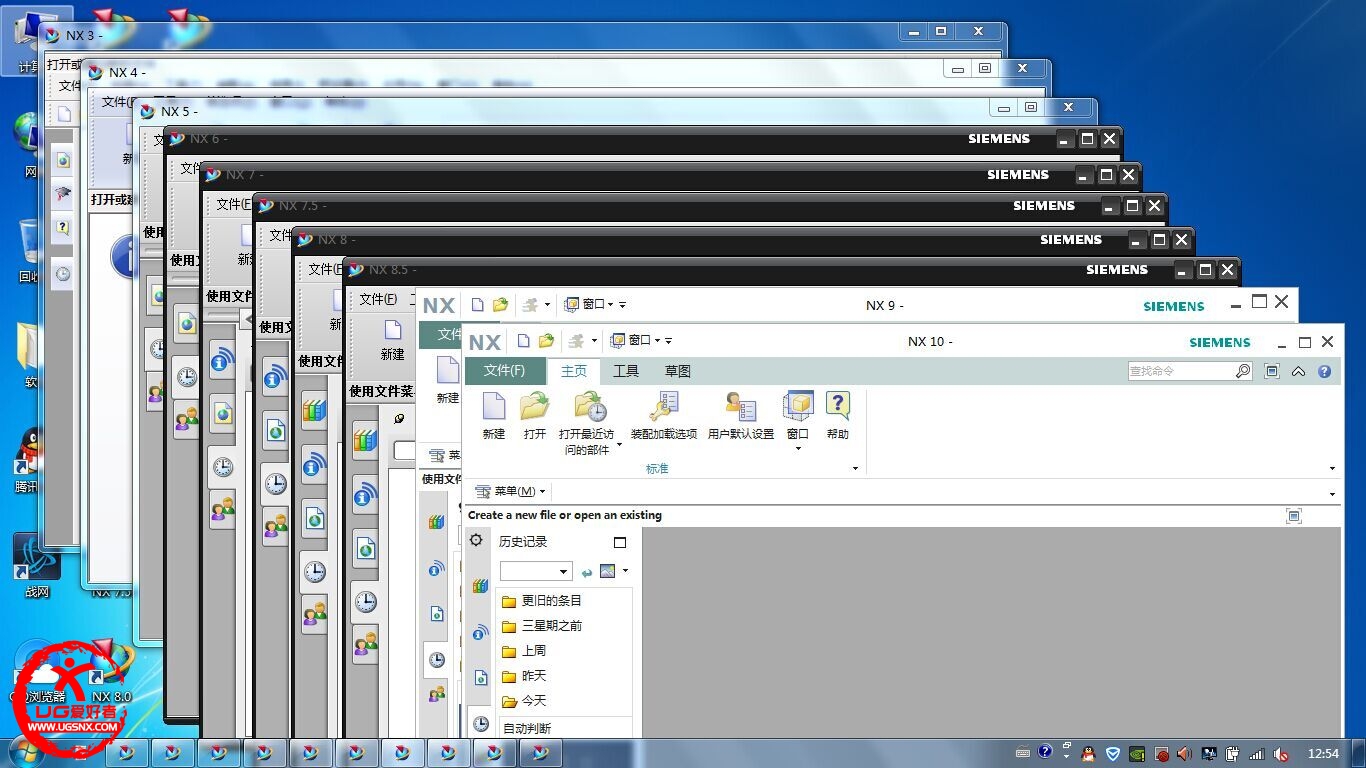Click the 12:54 system clock
This screenshot has height=768, width=1366.
pyautogui.click(x=1323, y=753)
